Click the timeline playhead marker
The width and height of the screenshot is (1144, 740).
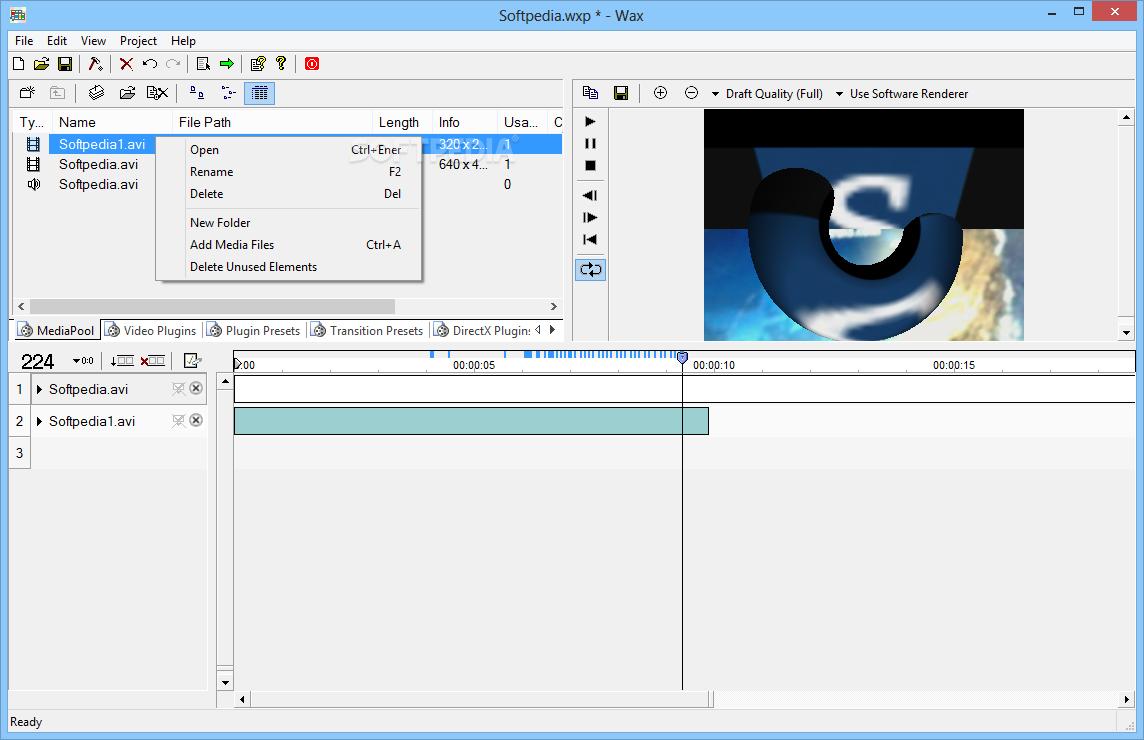tap(682, 358)
